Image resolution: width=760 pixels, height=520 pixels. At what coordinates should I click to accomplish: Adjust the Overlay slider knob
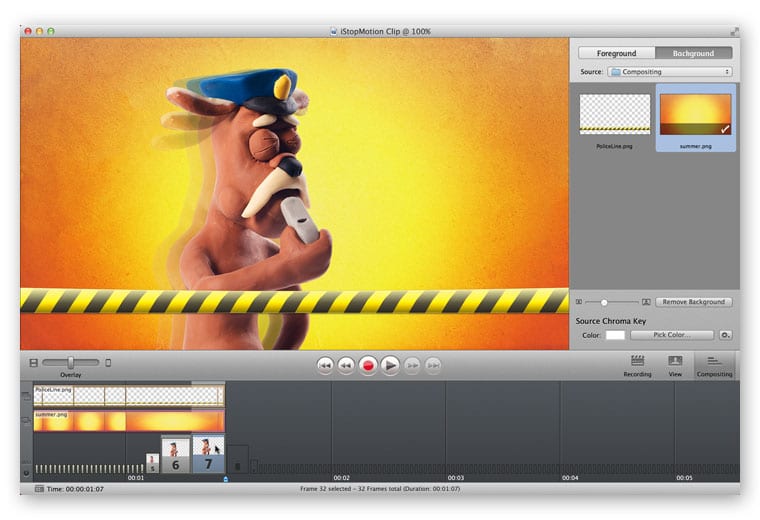tap(71, 362)
